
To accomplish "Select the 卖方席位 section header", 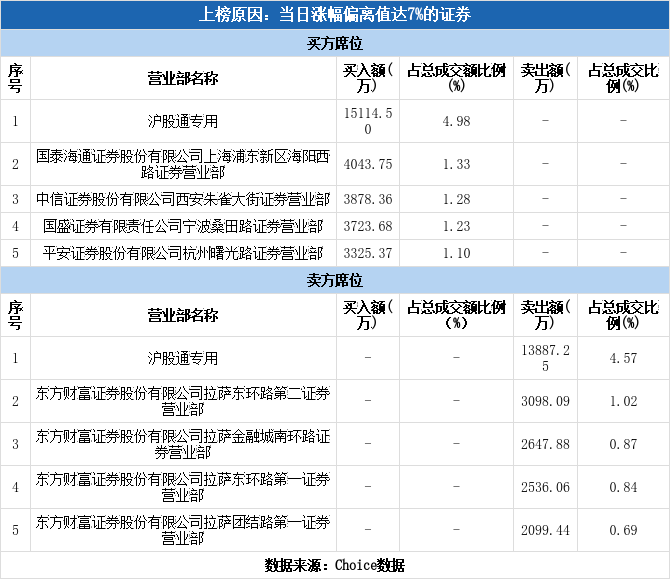I will [x=335, y=280].
